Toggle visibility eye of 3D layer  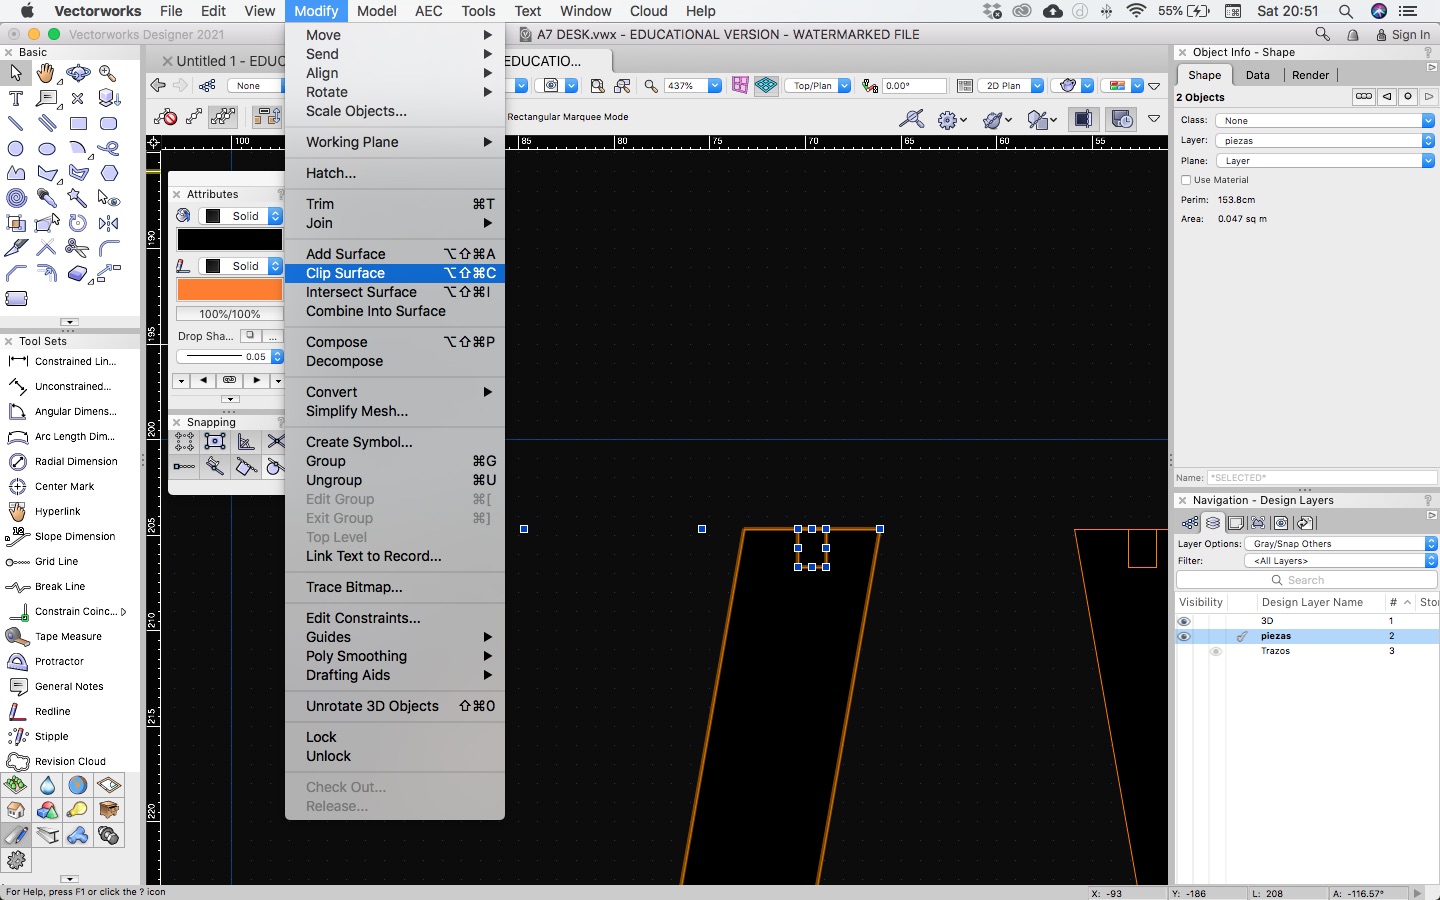point(1184,621)
